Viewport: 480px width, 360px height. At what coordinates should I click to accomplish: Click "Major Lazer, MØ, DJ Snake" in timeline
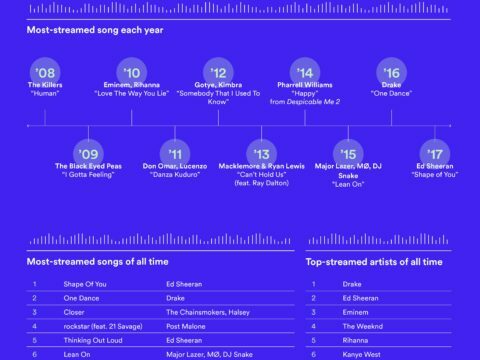click(348, 171)
